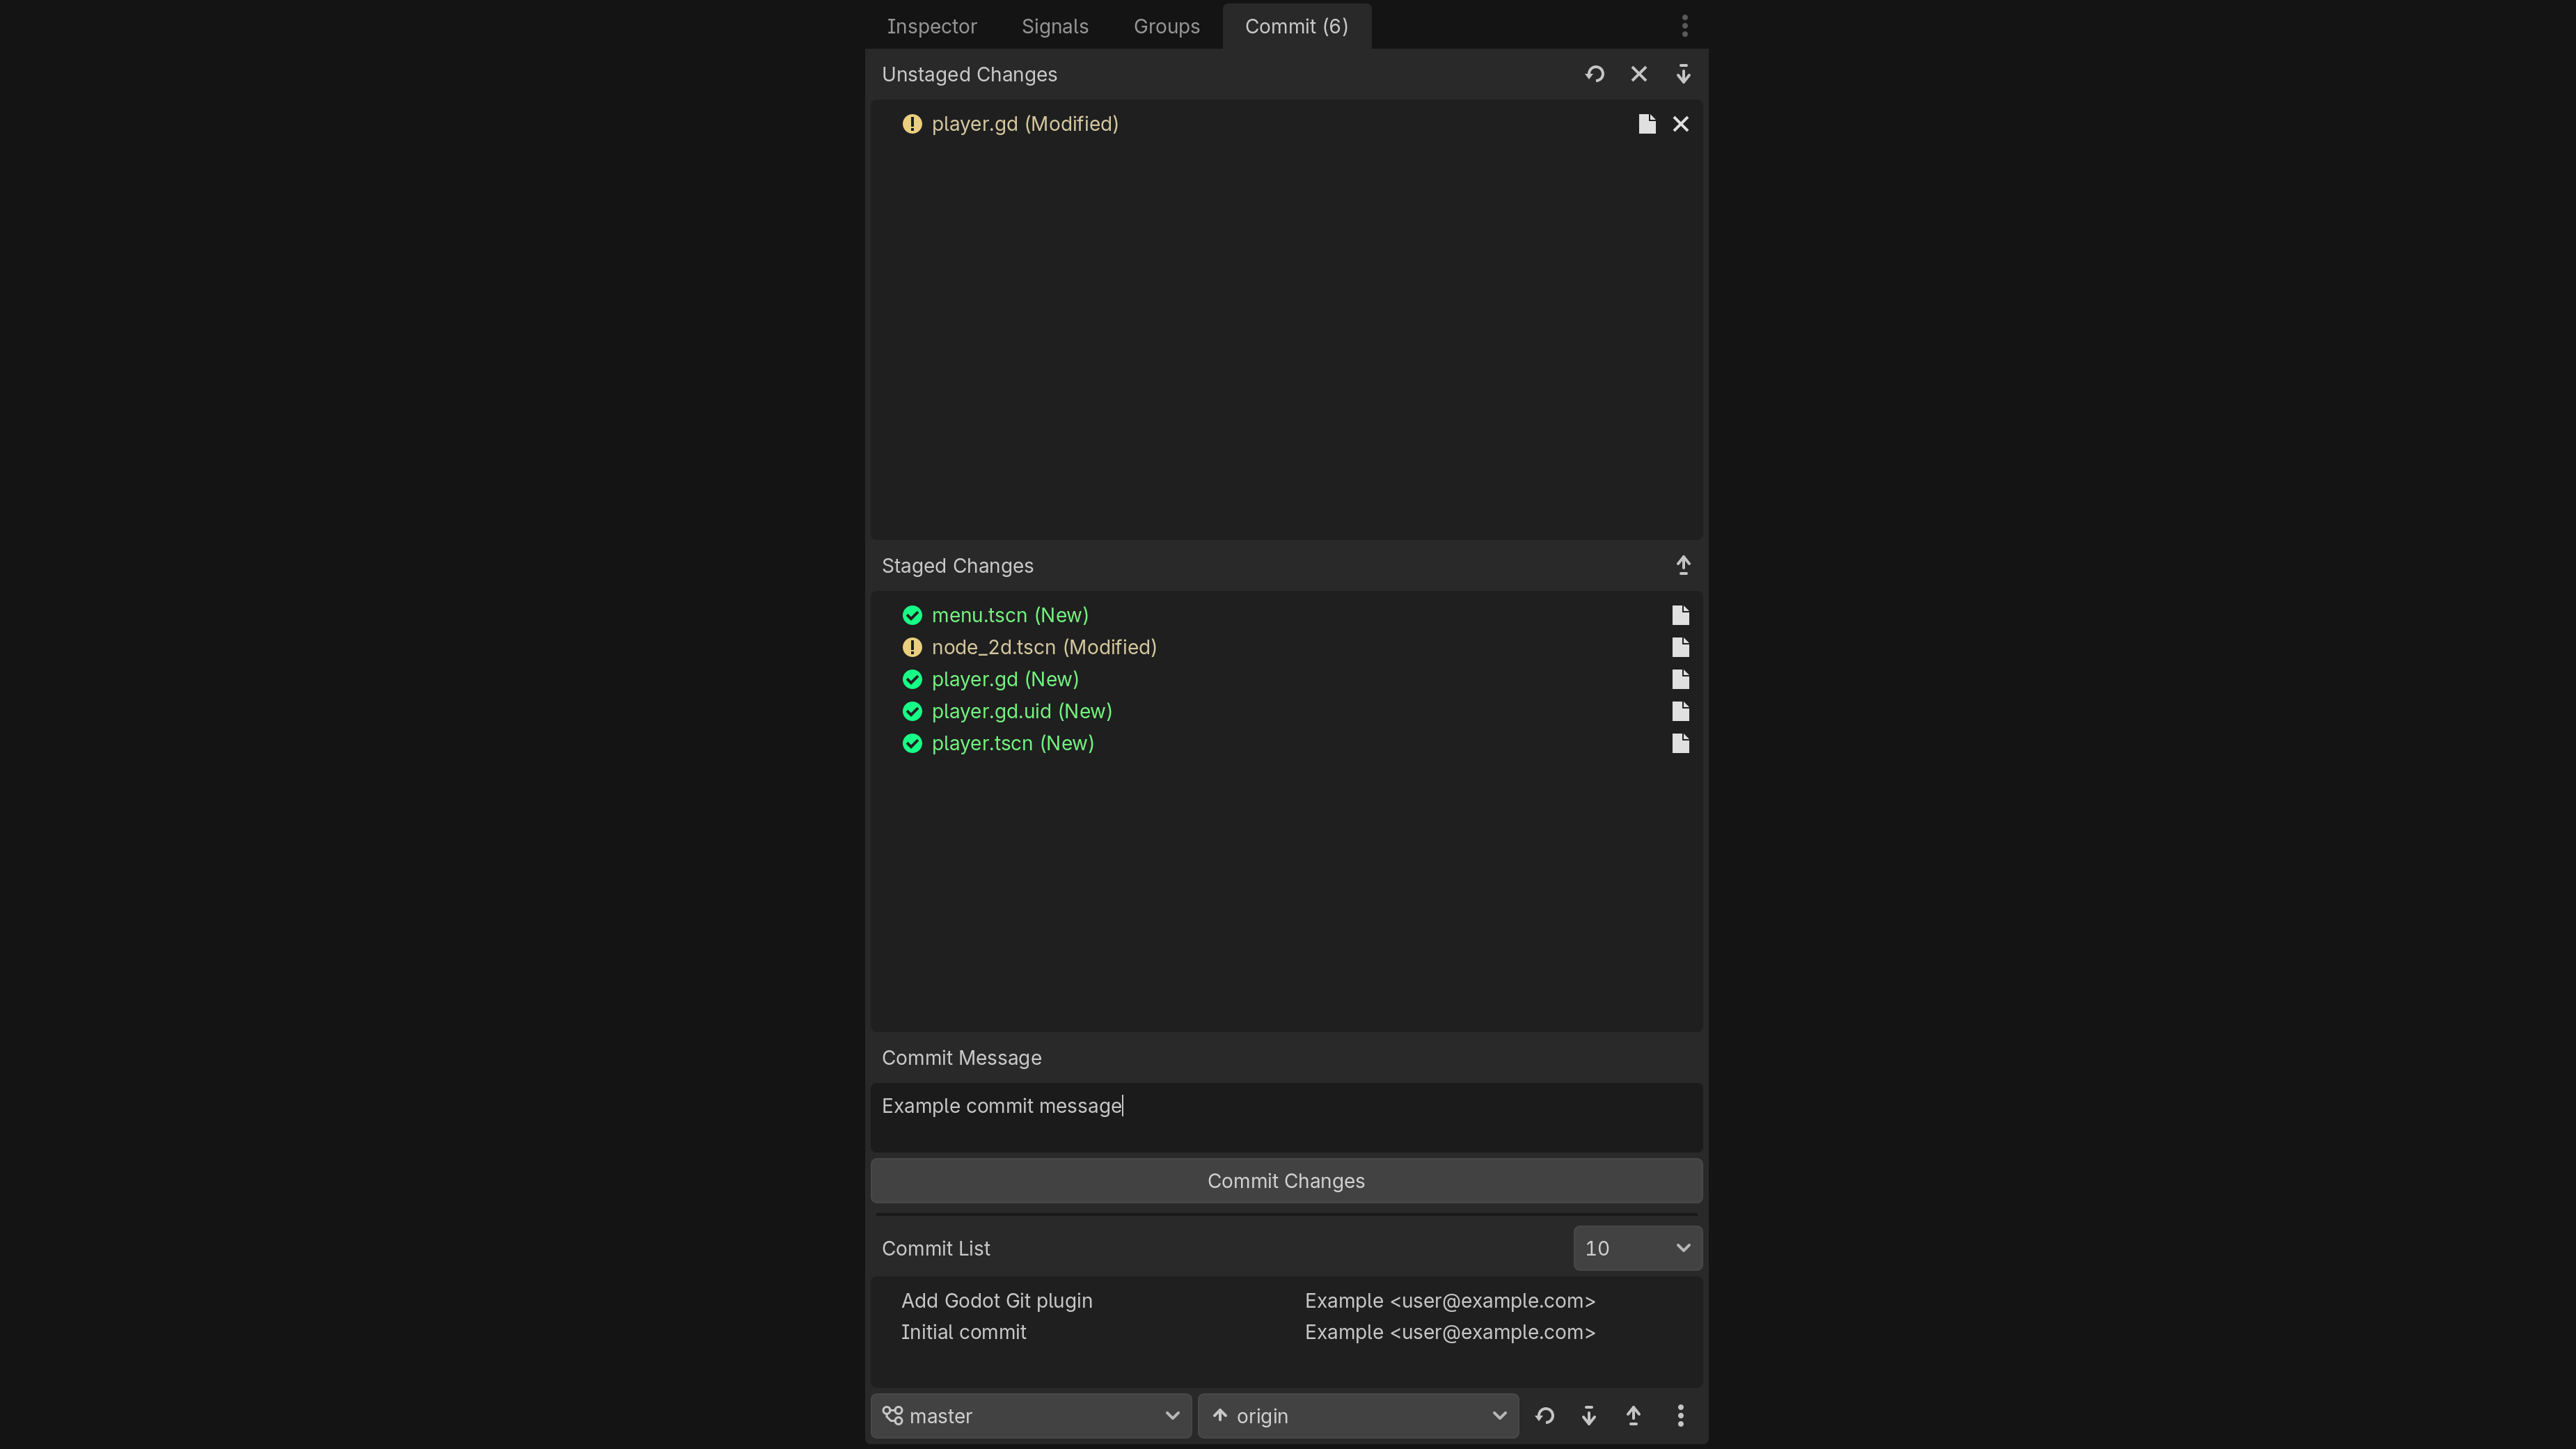Open the file icon for player.tscn
Image resolution: width=2576 pixels, height=1449 pixels.
(1681, 743)
